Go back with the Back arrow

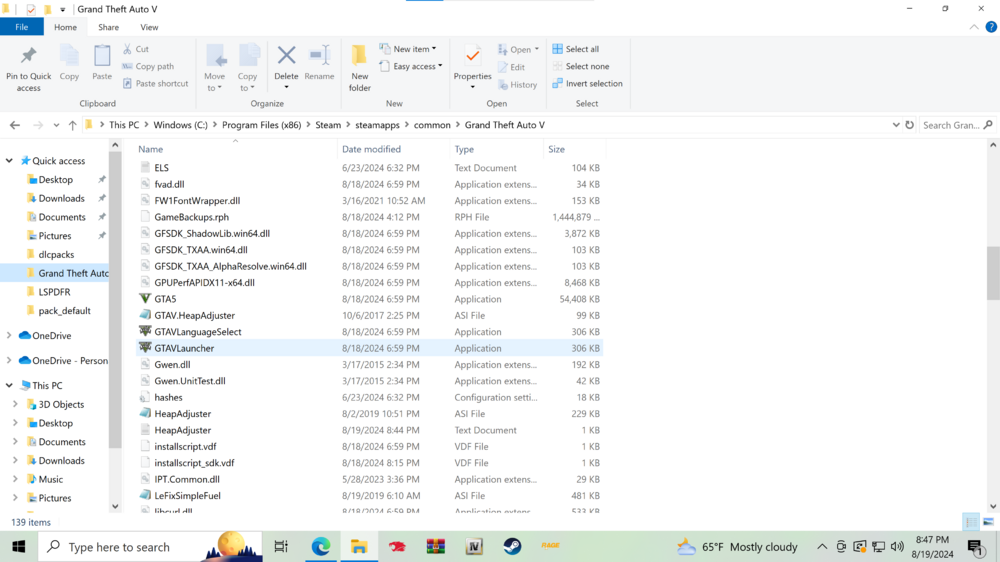[15, 125]
